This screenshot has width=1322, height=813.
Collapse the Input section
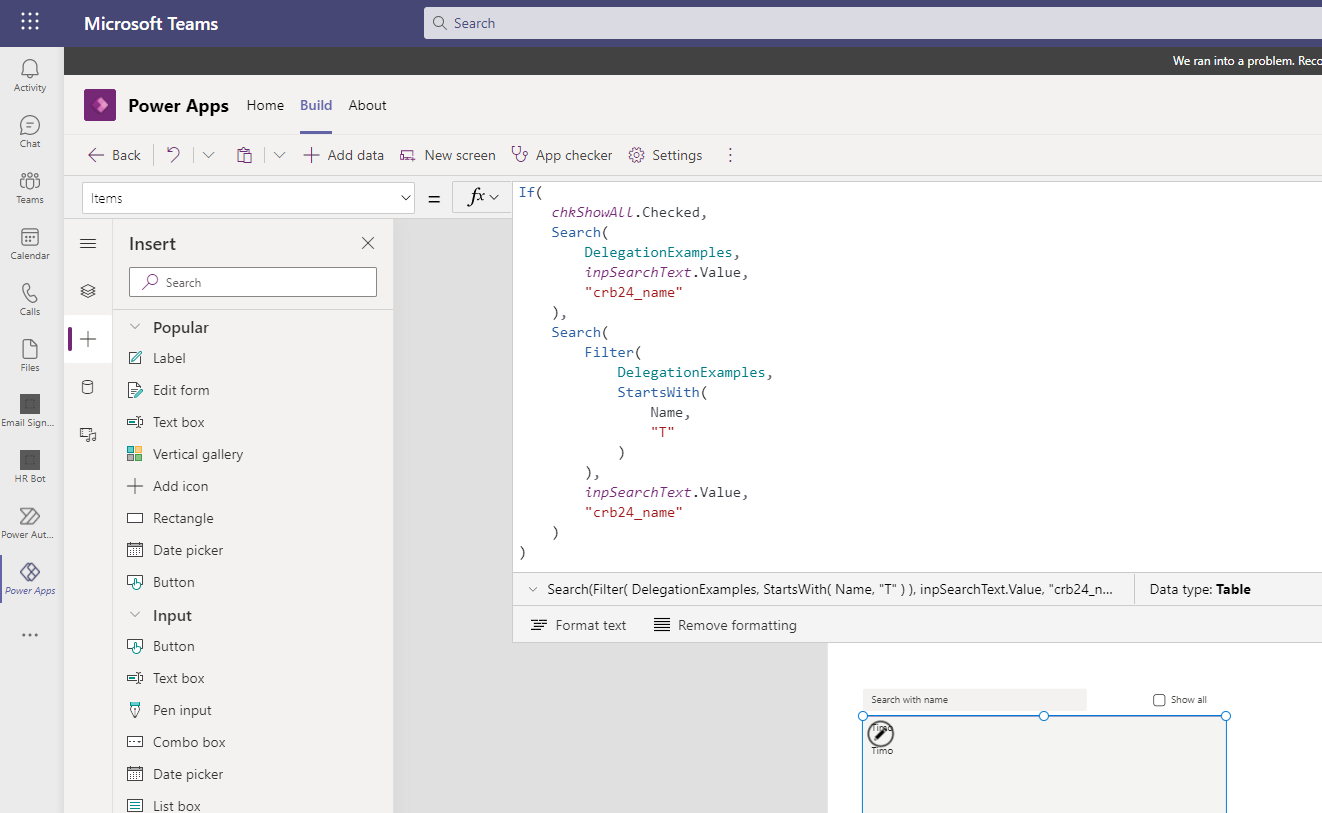click(x=134, y=616)
